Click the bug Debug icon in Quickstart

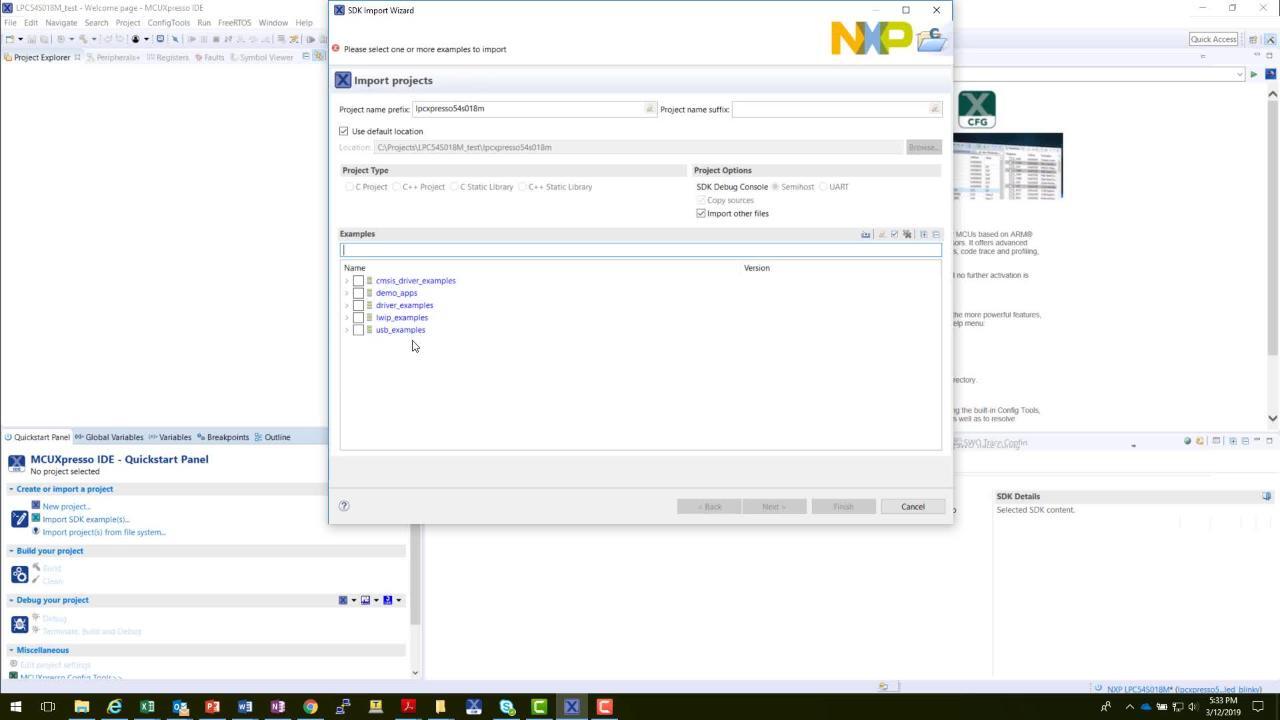pyautogui.click(x=19, y=624)
